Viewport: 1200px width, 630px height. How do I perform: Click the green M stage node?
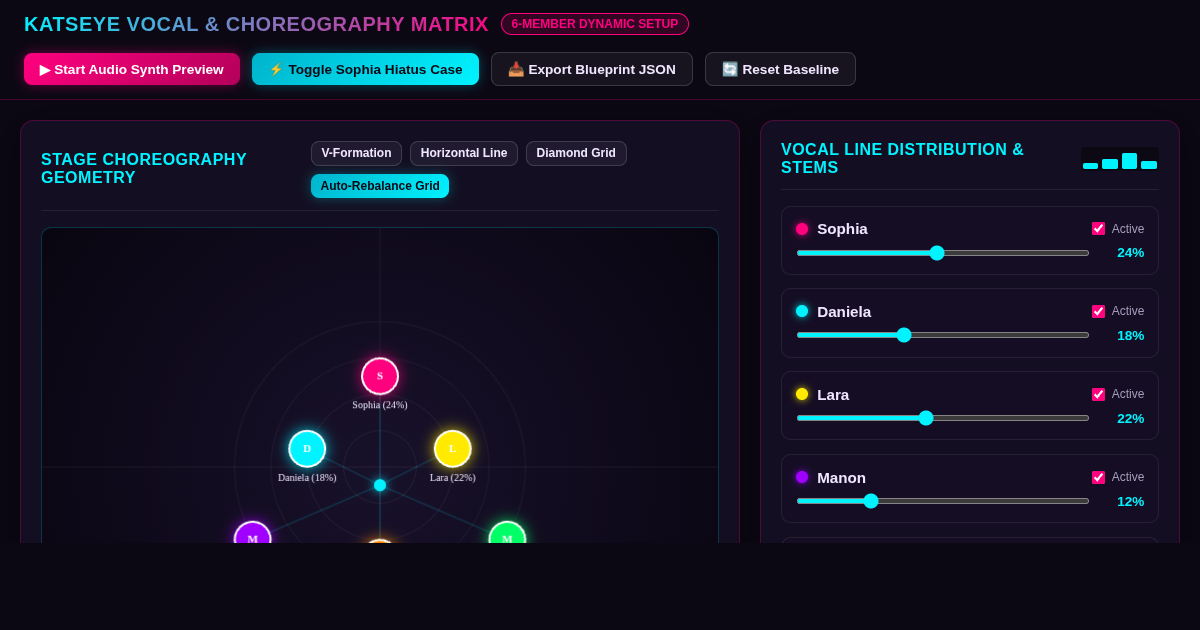pyautogui.click(x=507, y=534)
